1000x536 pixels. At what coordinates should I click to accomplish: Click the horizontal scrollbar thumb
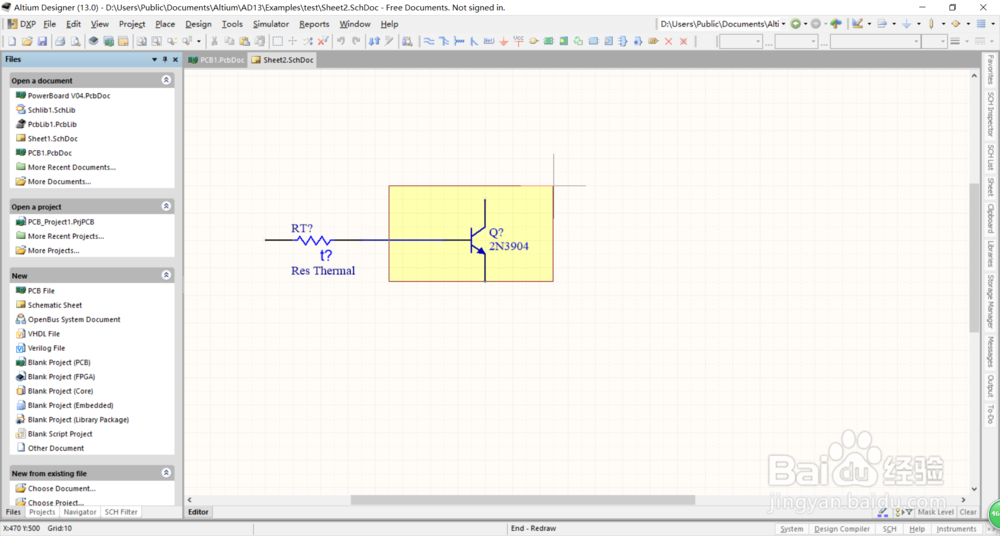(522, 500)
